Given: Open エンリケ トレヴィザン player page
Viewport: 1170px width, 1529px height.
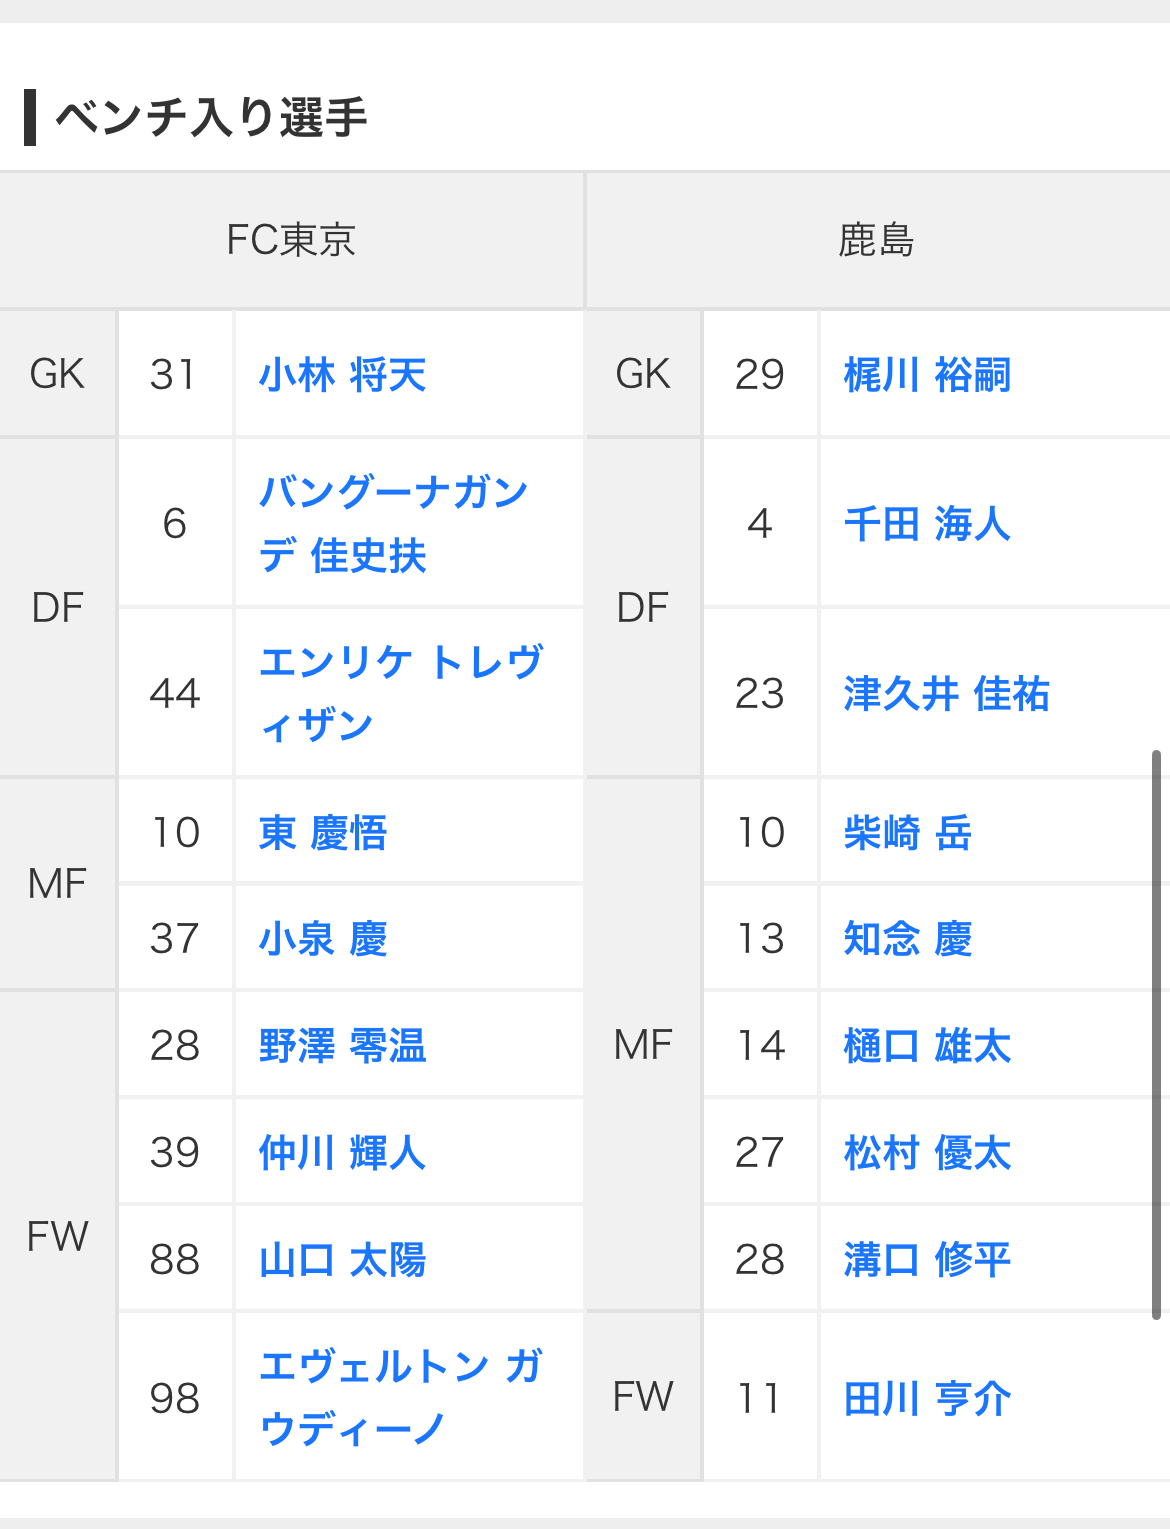Looking at the screenshot, I should [x=400, y=693].
